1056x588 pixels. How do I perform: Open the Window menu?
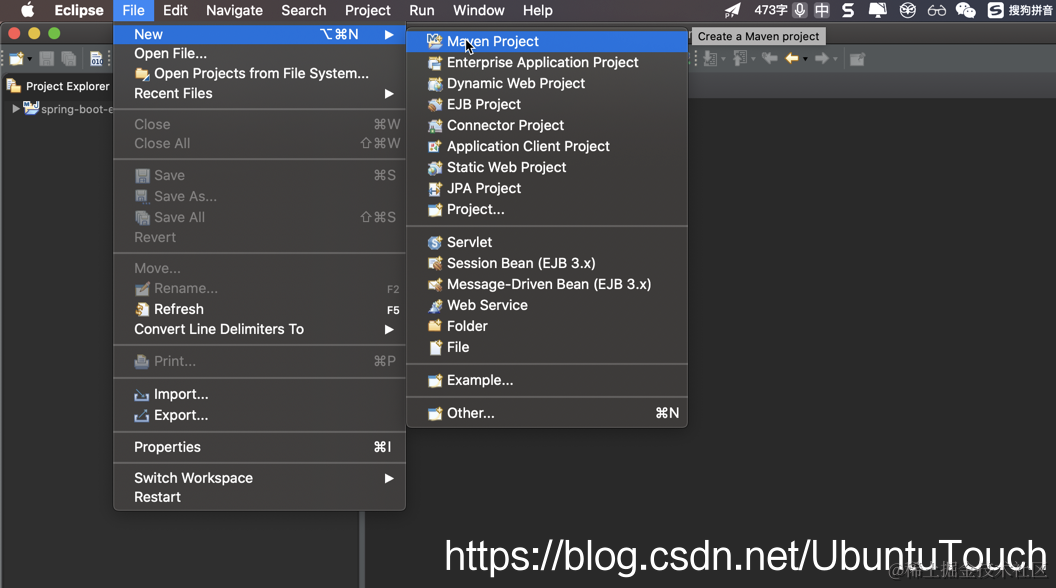pos(479,10)
